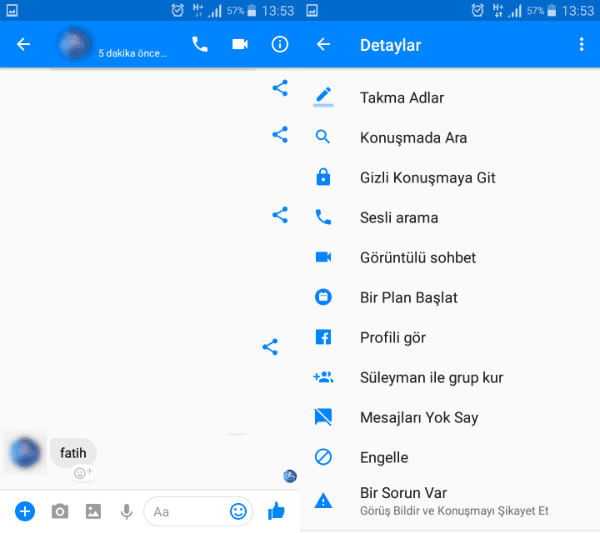Tap the phone icon beside Sesli arama
The width and height of the screenshot is (600, 533).
click(323, 217)
